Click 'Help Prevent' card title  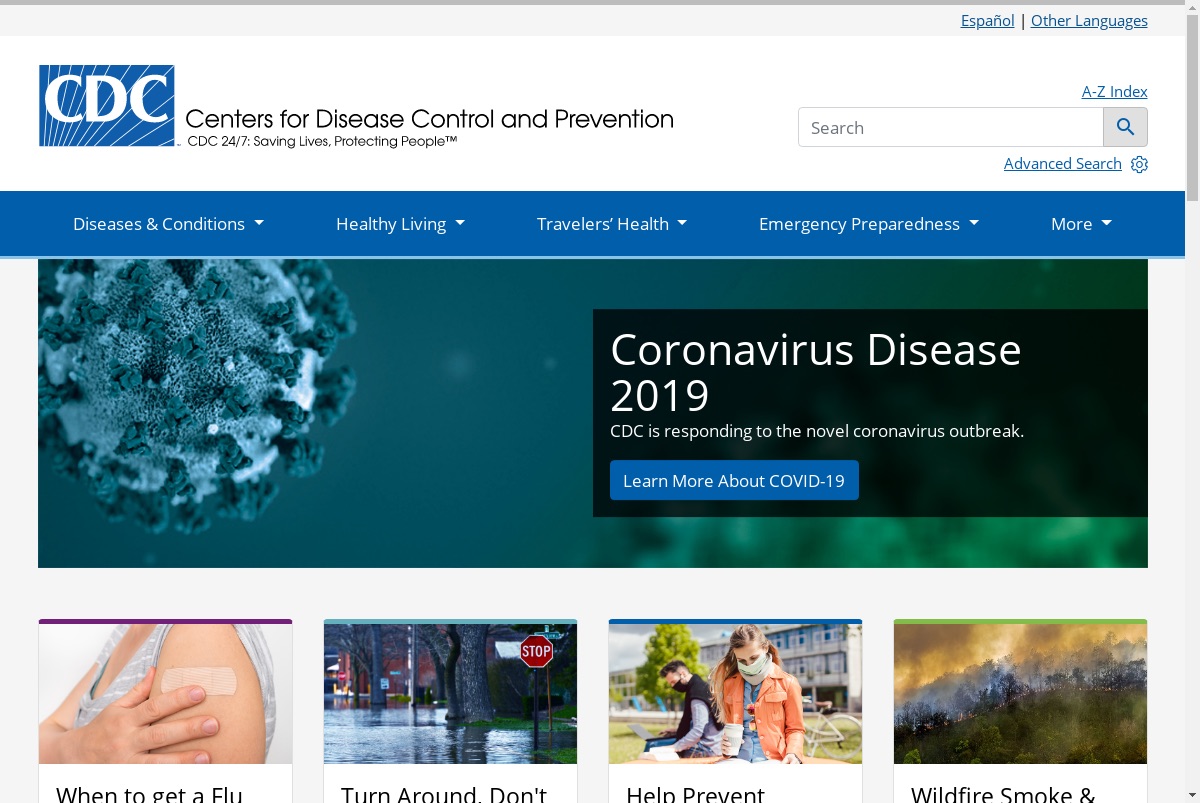695,794
